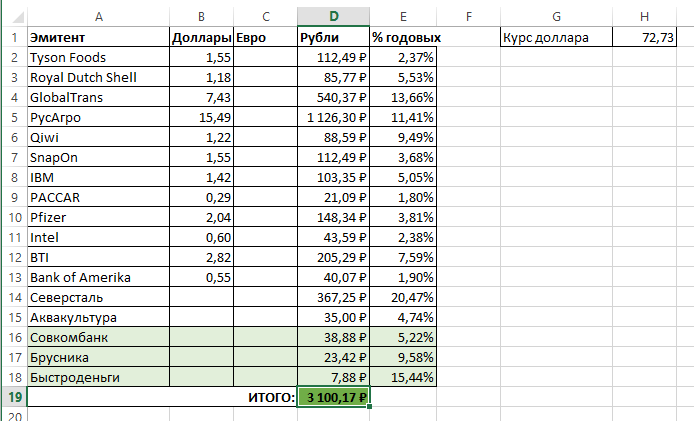Viewport: 694px width, 421px height.
Task: Select ruble value 85,77 ₽
Action: [334, 77]
